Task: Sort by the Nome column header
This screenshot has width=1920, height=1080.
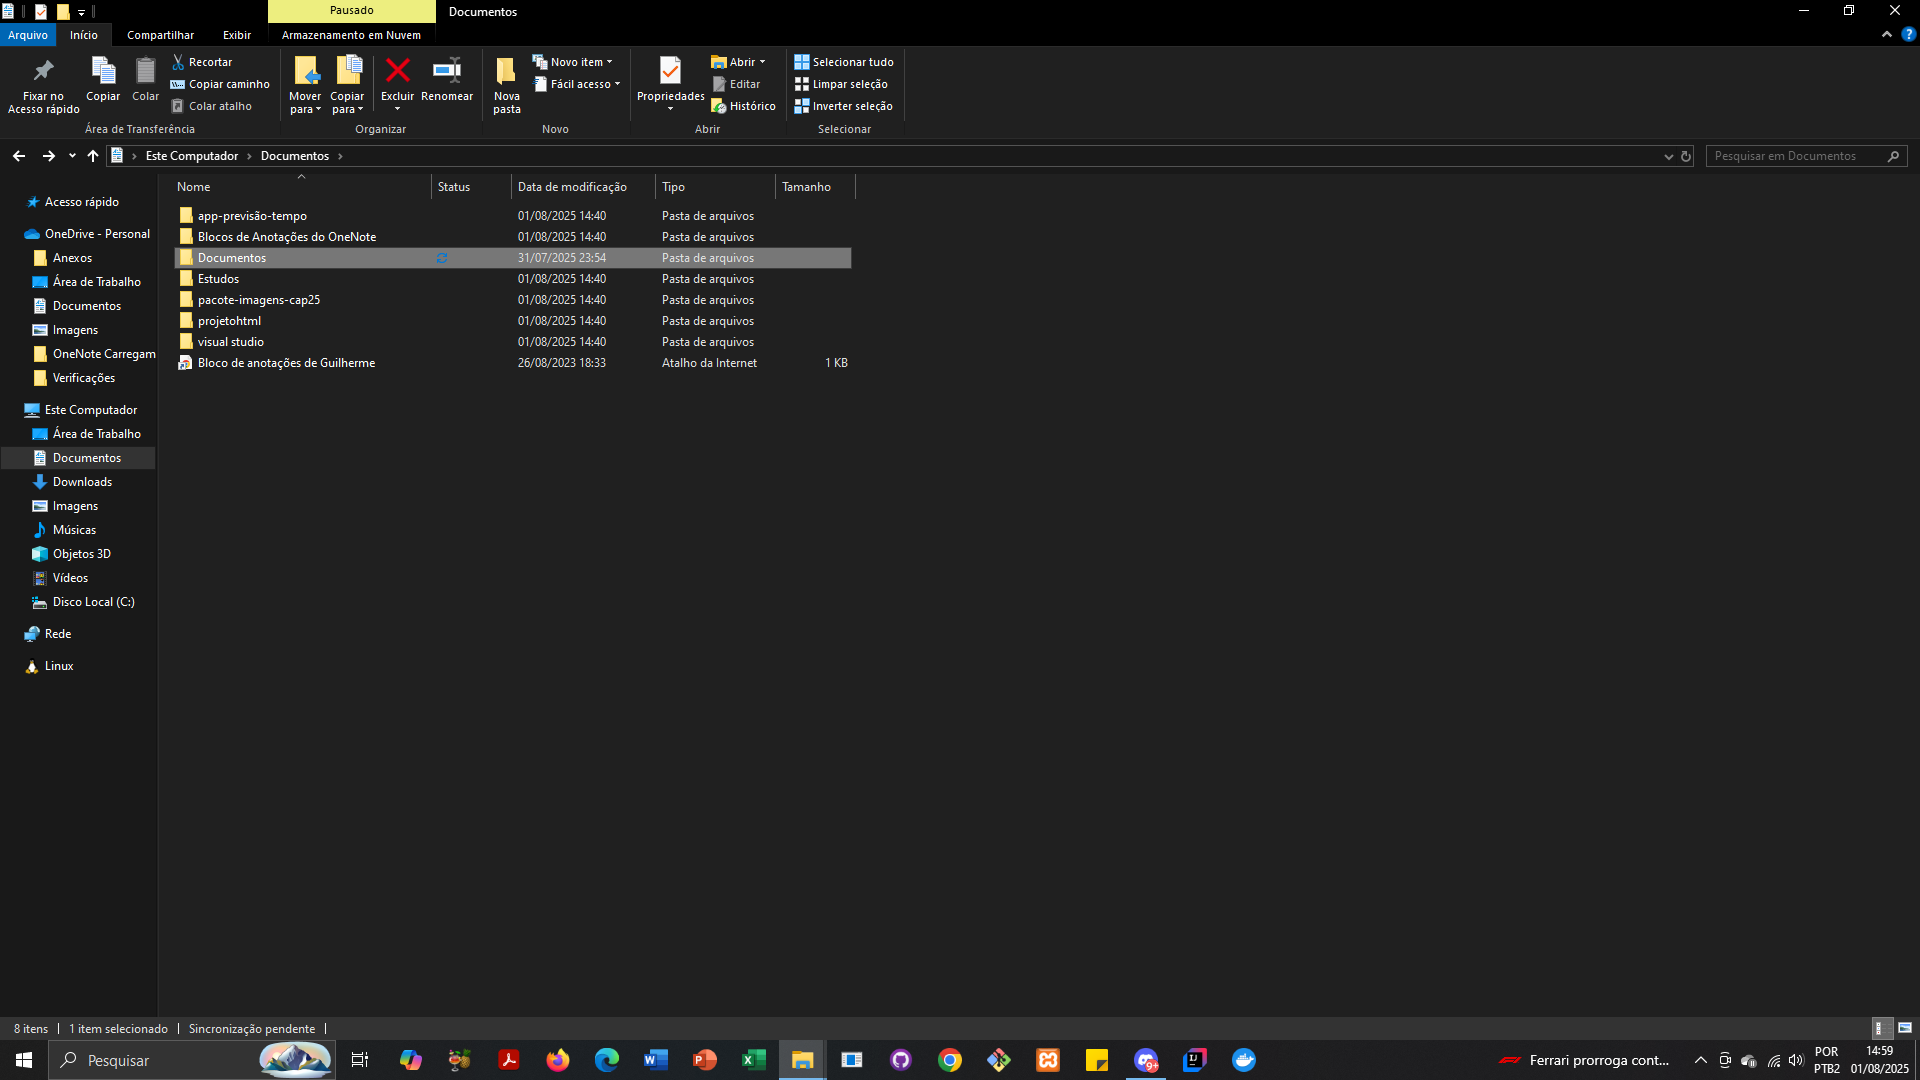Action: 301,187
